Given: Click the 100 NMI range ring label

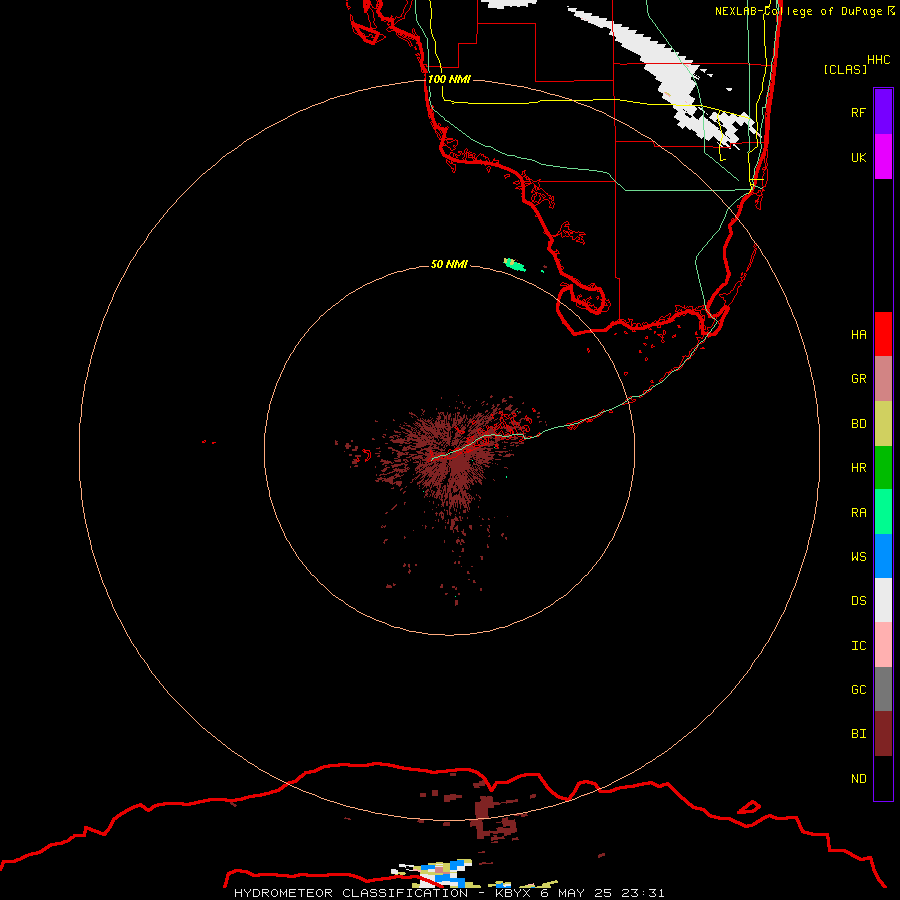Looking at the screenshot, I should pos(449,79).
